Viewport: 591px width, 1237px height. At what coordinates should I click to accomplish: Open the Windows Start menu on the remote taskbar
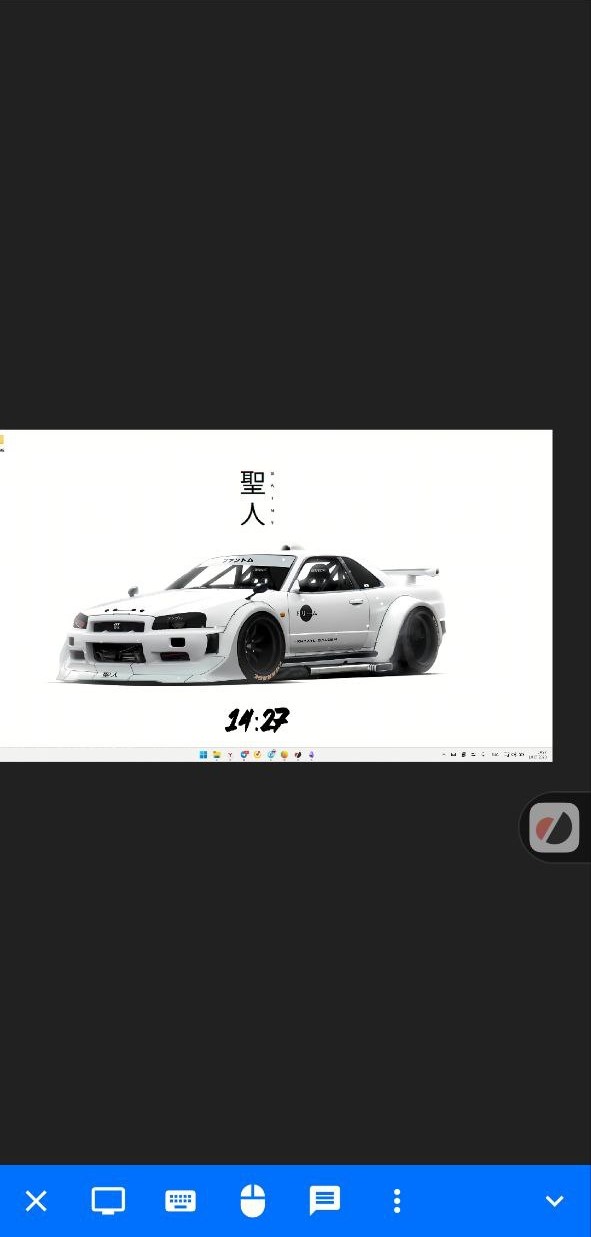click(x=203, y=755)
